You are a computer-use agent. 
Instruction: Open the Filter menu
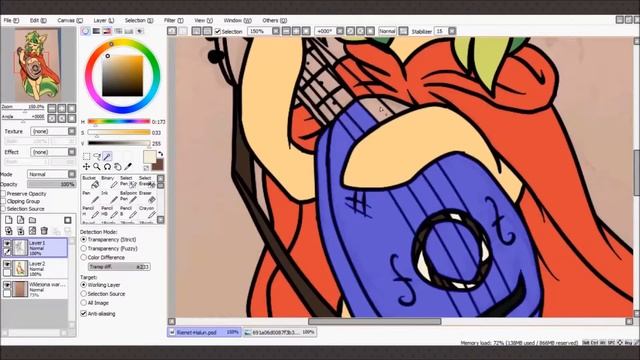point(173,20)
